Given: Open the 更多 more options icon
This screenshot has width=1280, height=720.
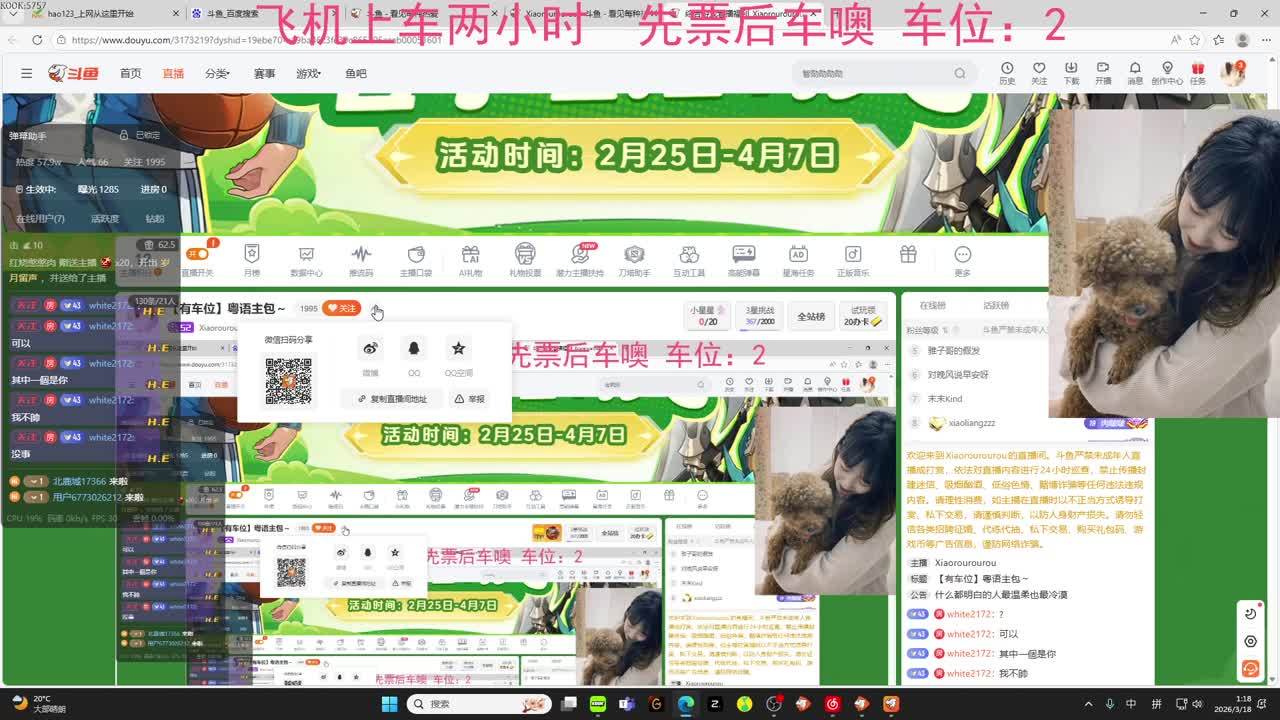Looking at the screenshot, I should 962,260.
